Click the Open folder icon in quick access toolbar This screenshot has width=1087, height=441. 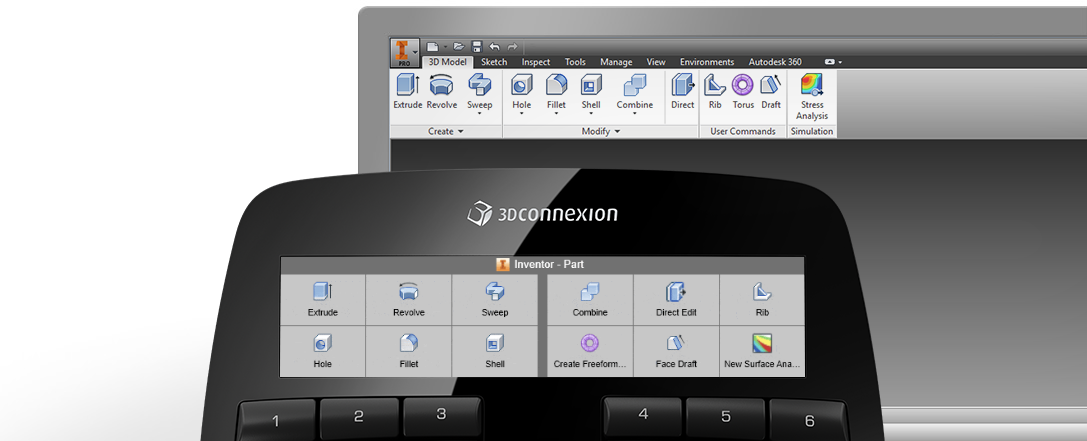point(458,46)
